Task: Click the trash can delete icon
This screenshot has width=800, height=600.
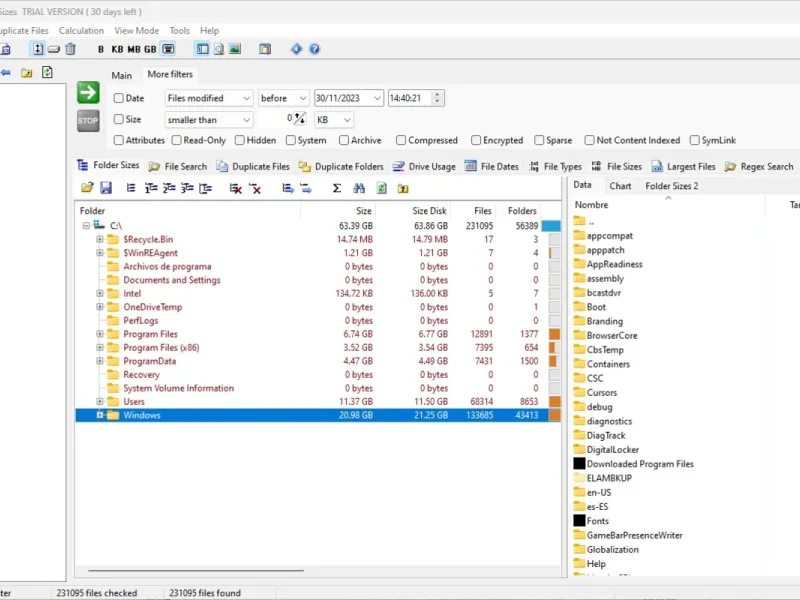Action: coord(70,49)
